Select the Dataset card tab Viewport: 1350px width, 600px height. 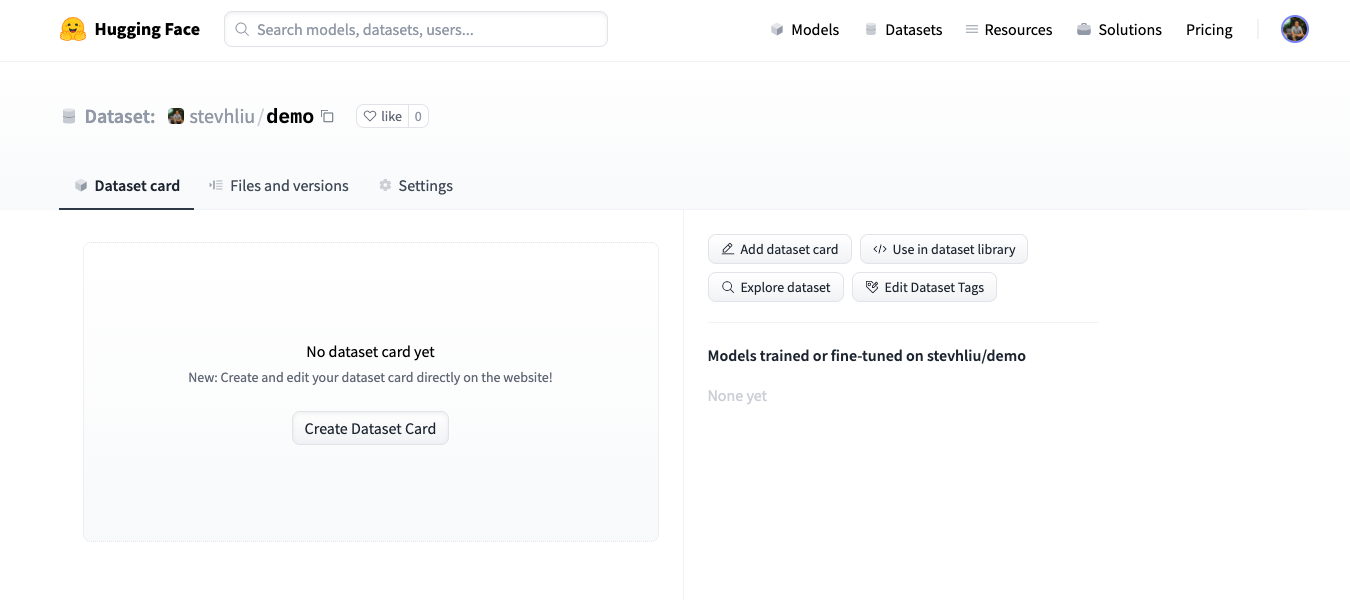127,186
